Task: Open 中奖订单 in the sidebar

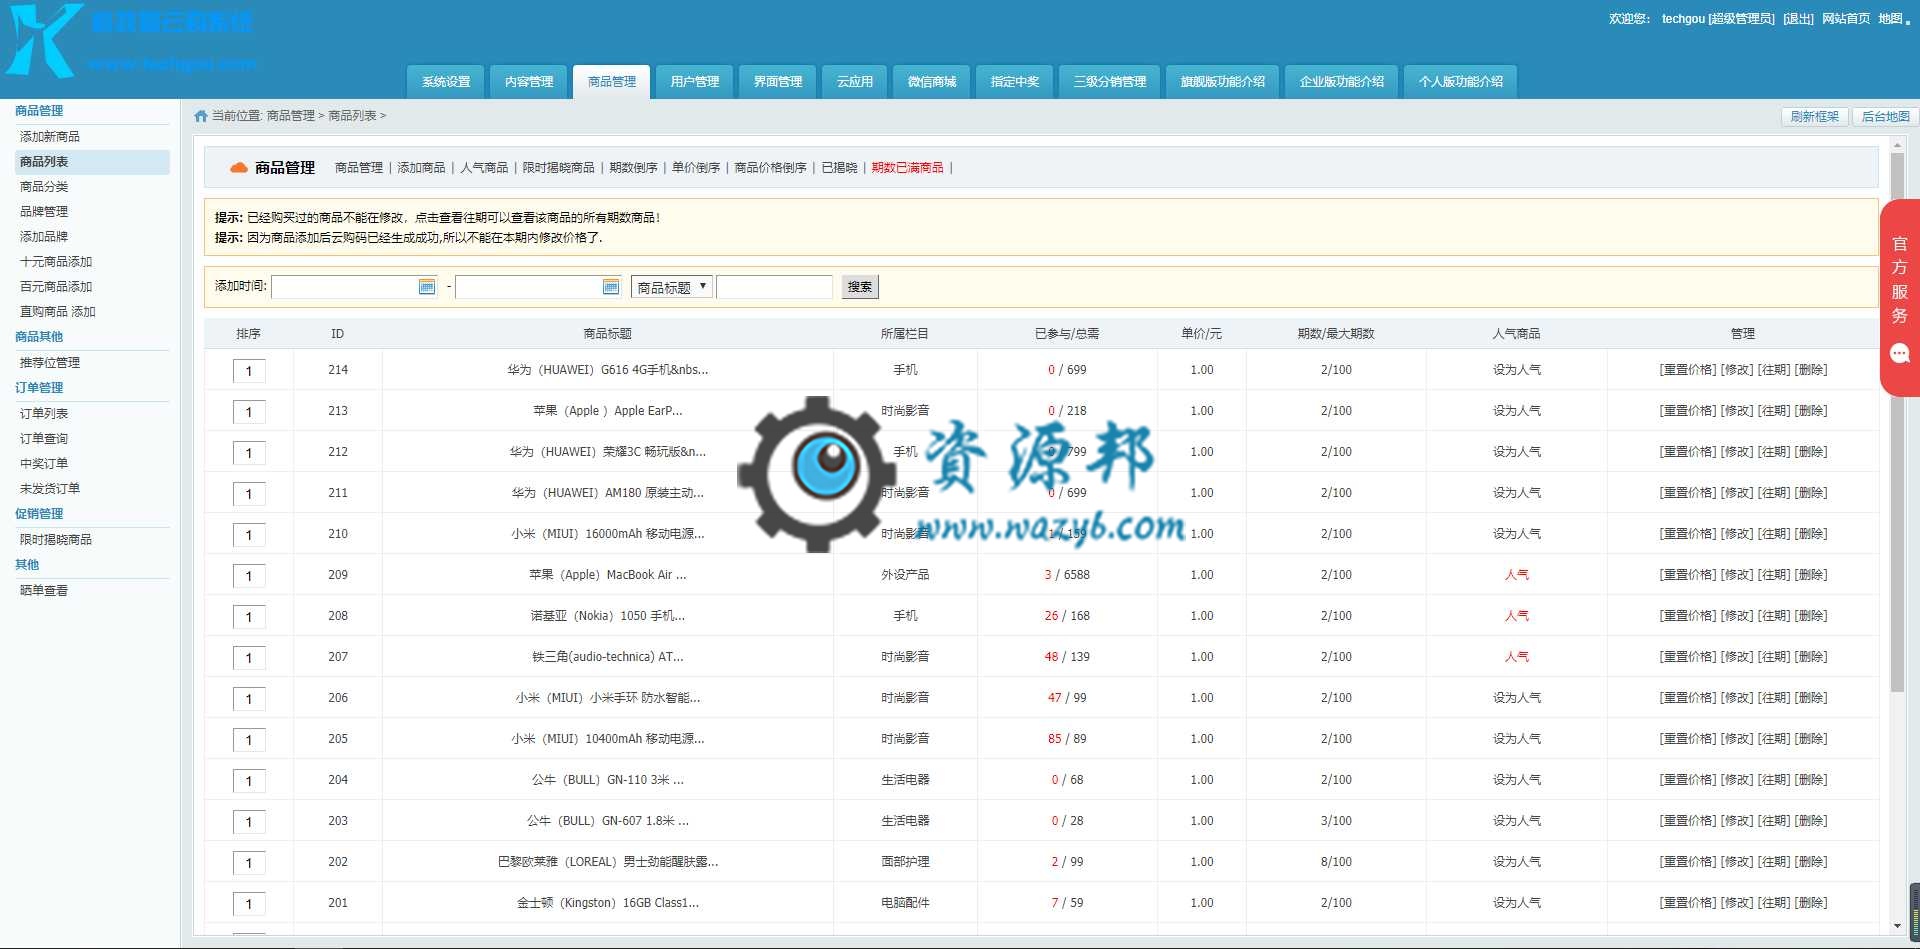Action: pyautogui.click(x=44, y=464)
